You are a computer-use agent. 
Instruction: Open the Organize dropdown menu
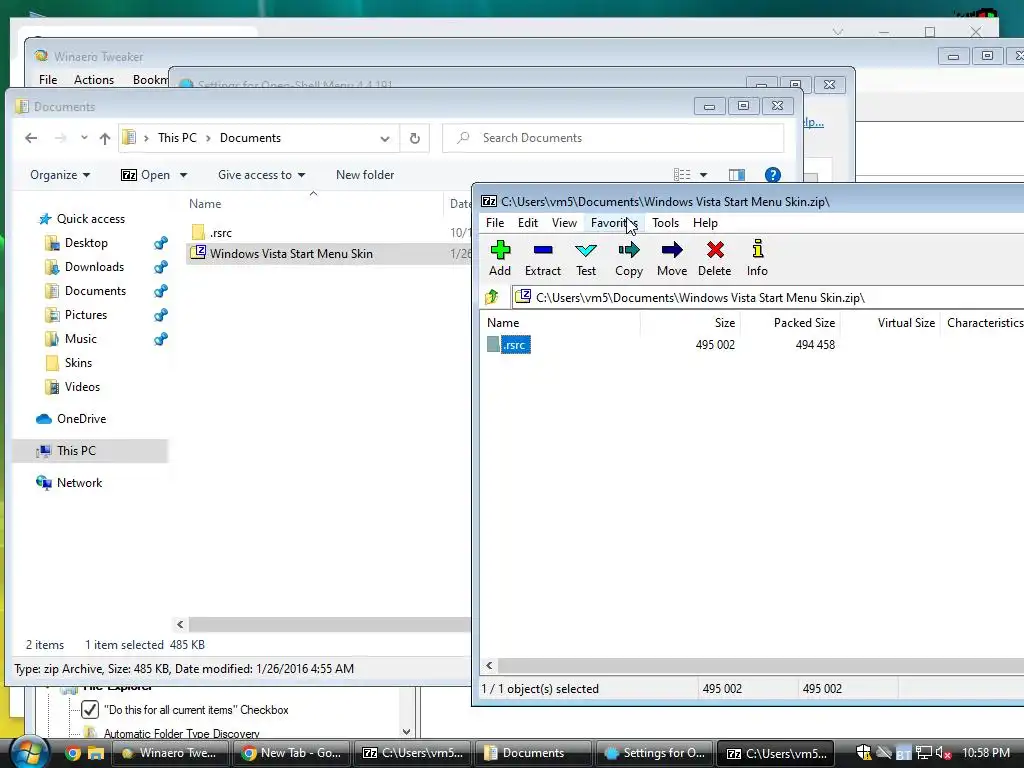(x=60, y=175)
